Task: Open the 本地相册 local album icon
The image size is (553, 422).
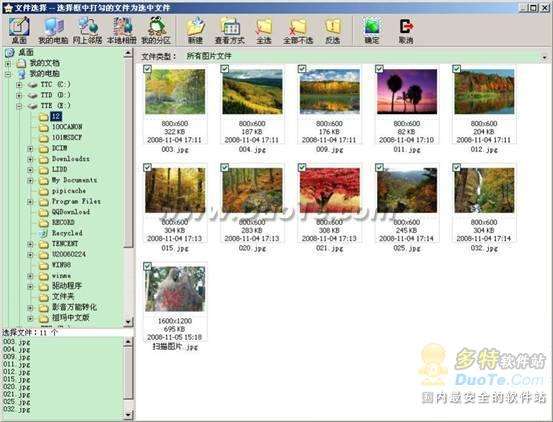Action: click(x=122, y=31)
